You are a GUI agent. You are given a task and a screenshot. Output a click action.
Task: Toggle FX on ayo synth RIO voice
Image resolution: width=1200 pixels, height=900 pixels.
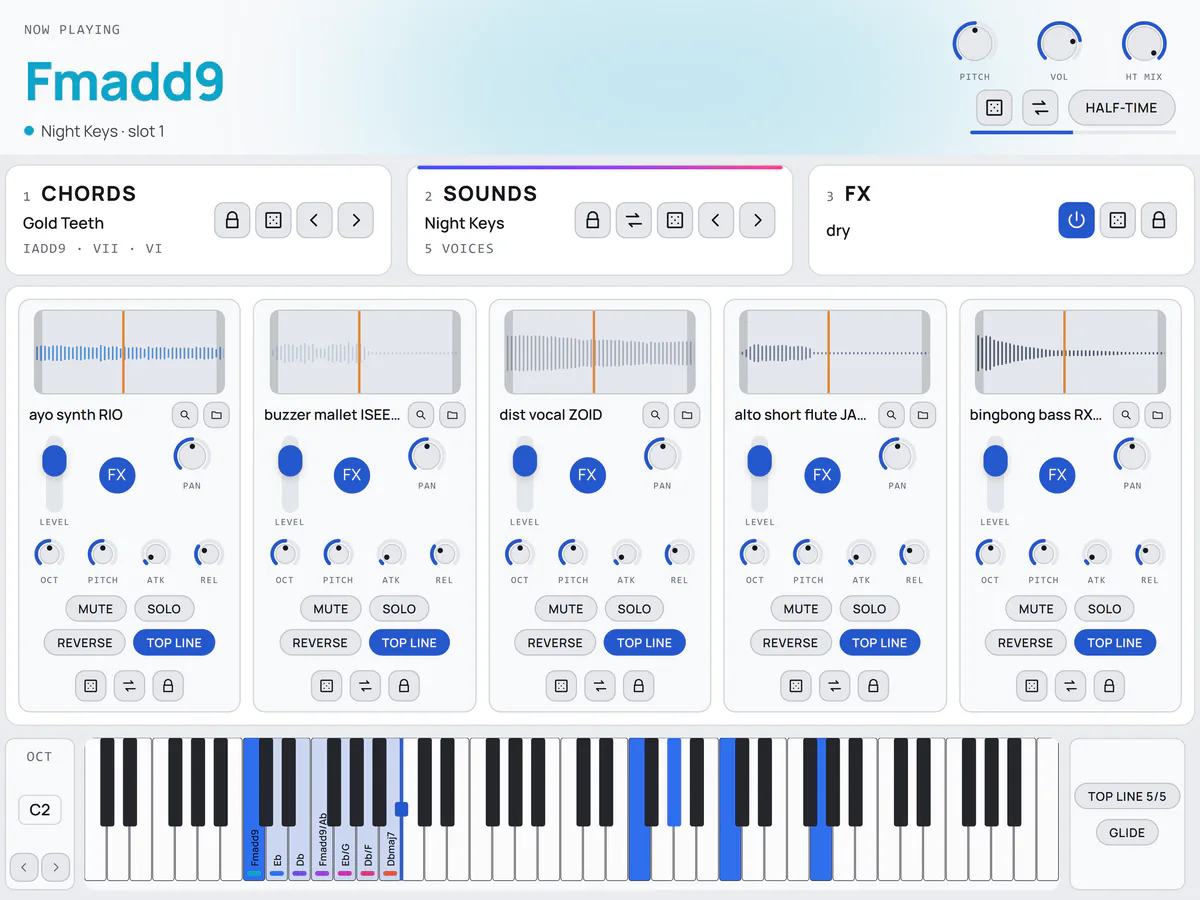coord(117,475)
